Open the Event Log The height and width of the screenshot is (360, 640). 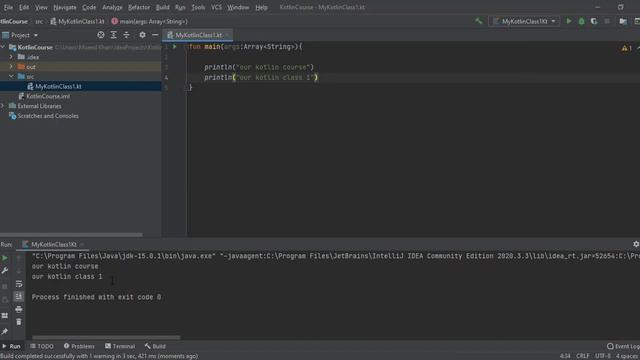click(623, 346)
